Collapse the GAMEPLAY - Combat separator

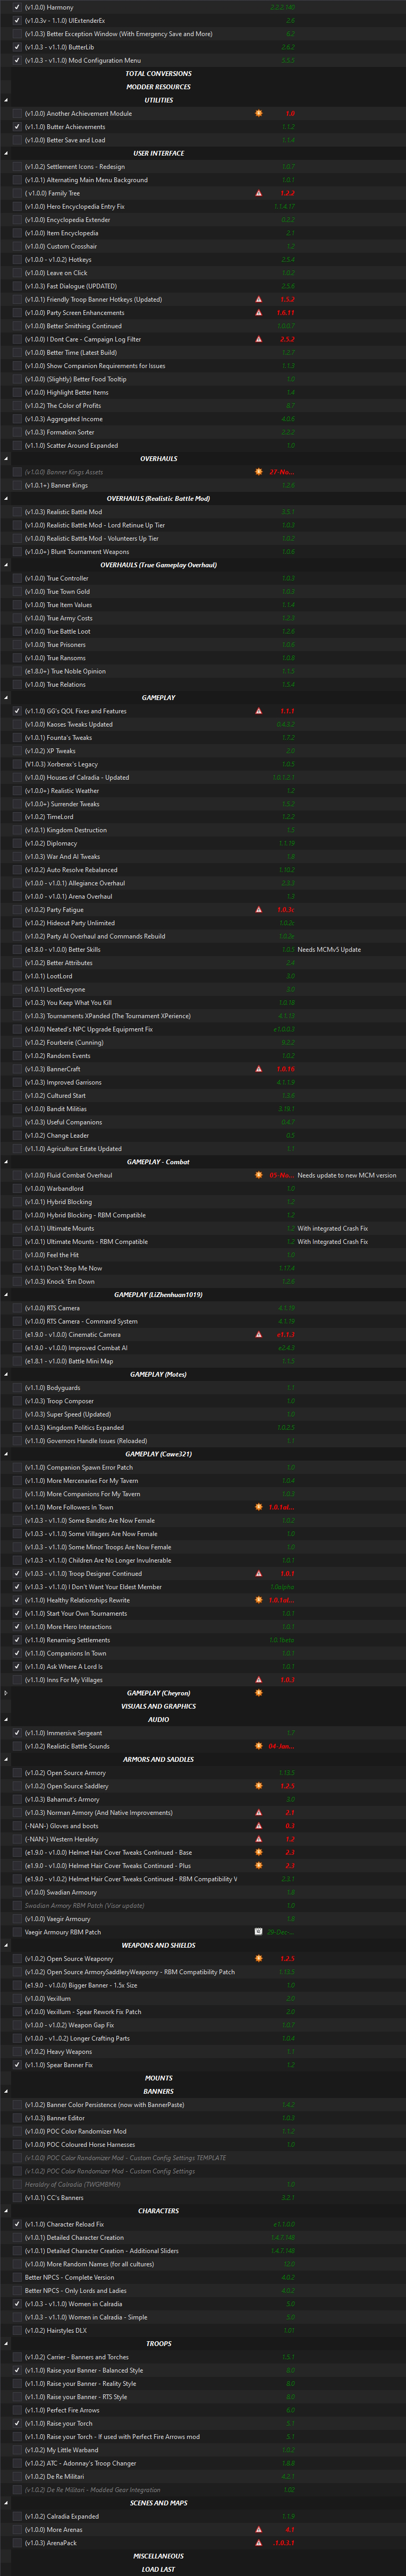pos(6,1162)
